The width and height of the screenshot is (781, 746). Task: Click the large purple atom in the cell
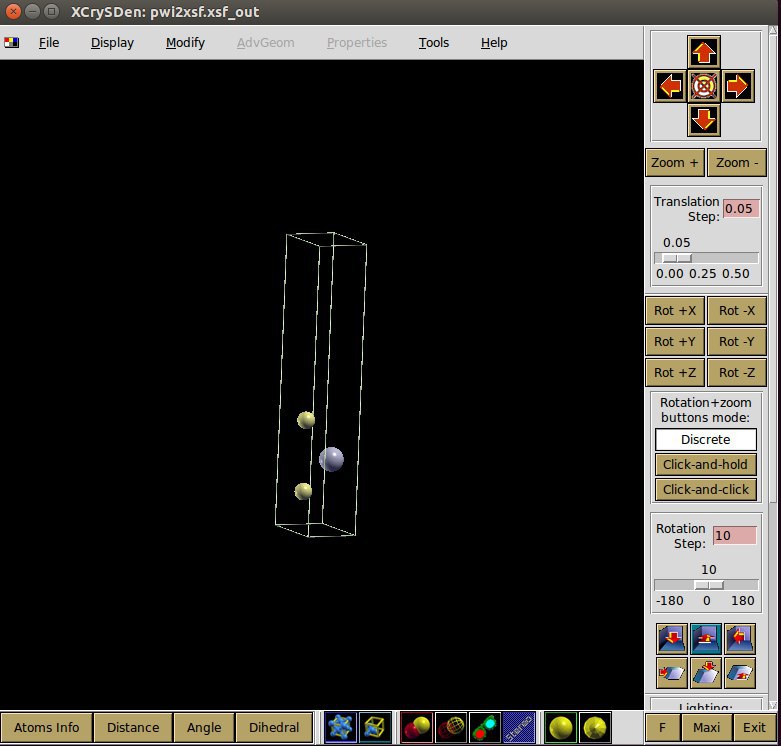coord(331,459)
